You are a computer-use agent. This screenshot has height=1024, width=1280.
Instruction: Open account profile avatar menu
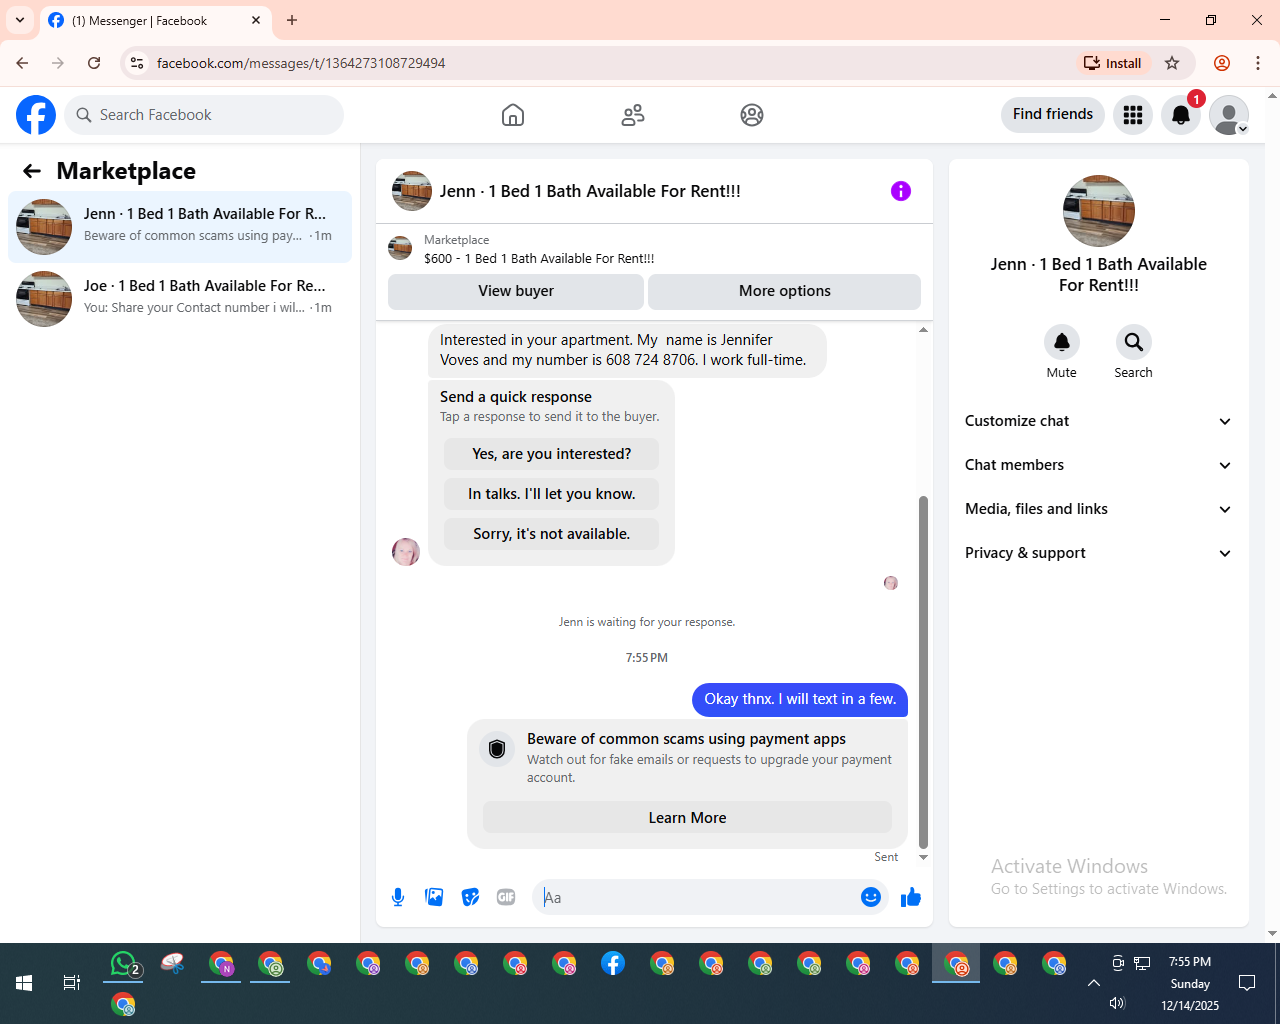pyautogui.click(x=1229, y=115)
